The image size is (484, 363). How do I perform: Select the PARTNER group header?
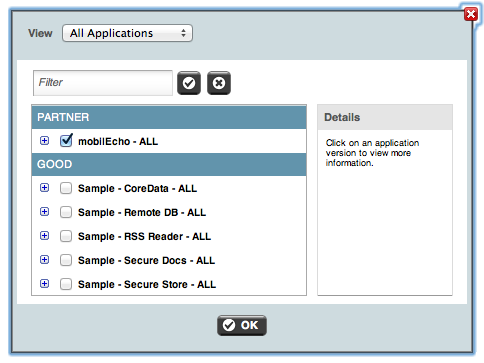point(169,117)
